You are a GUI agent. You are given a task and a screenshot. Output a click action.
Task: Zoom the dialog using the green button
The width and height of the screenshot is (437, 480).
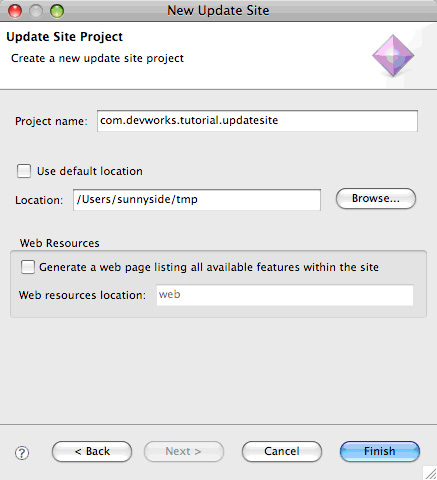coord(57,11)
